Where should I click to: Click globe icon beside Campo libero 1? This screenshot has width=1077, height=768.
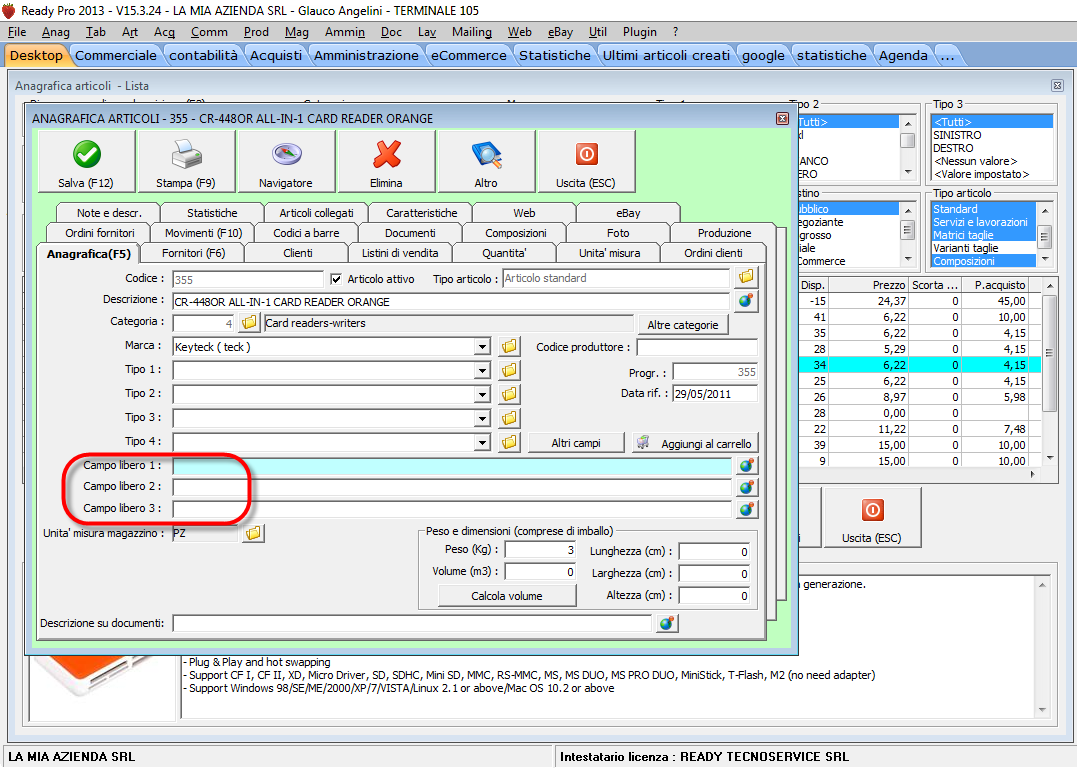click(x=746, y=466)
